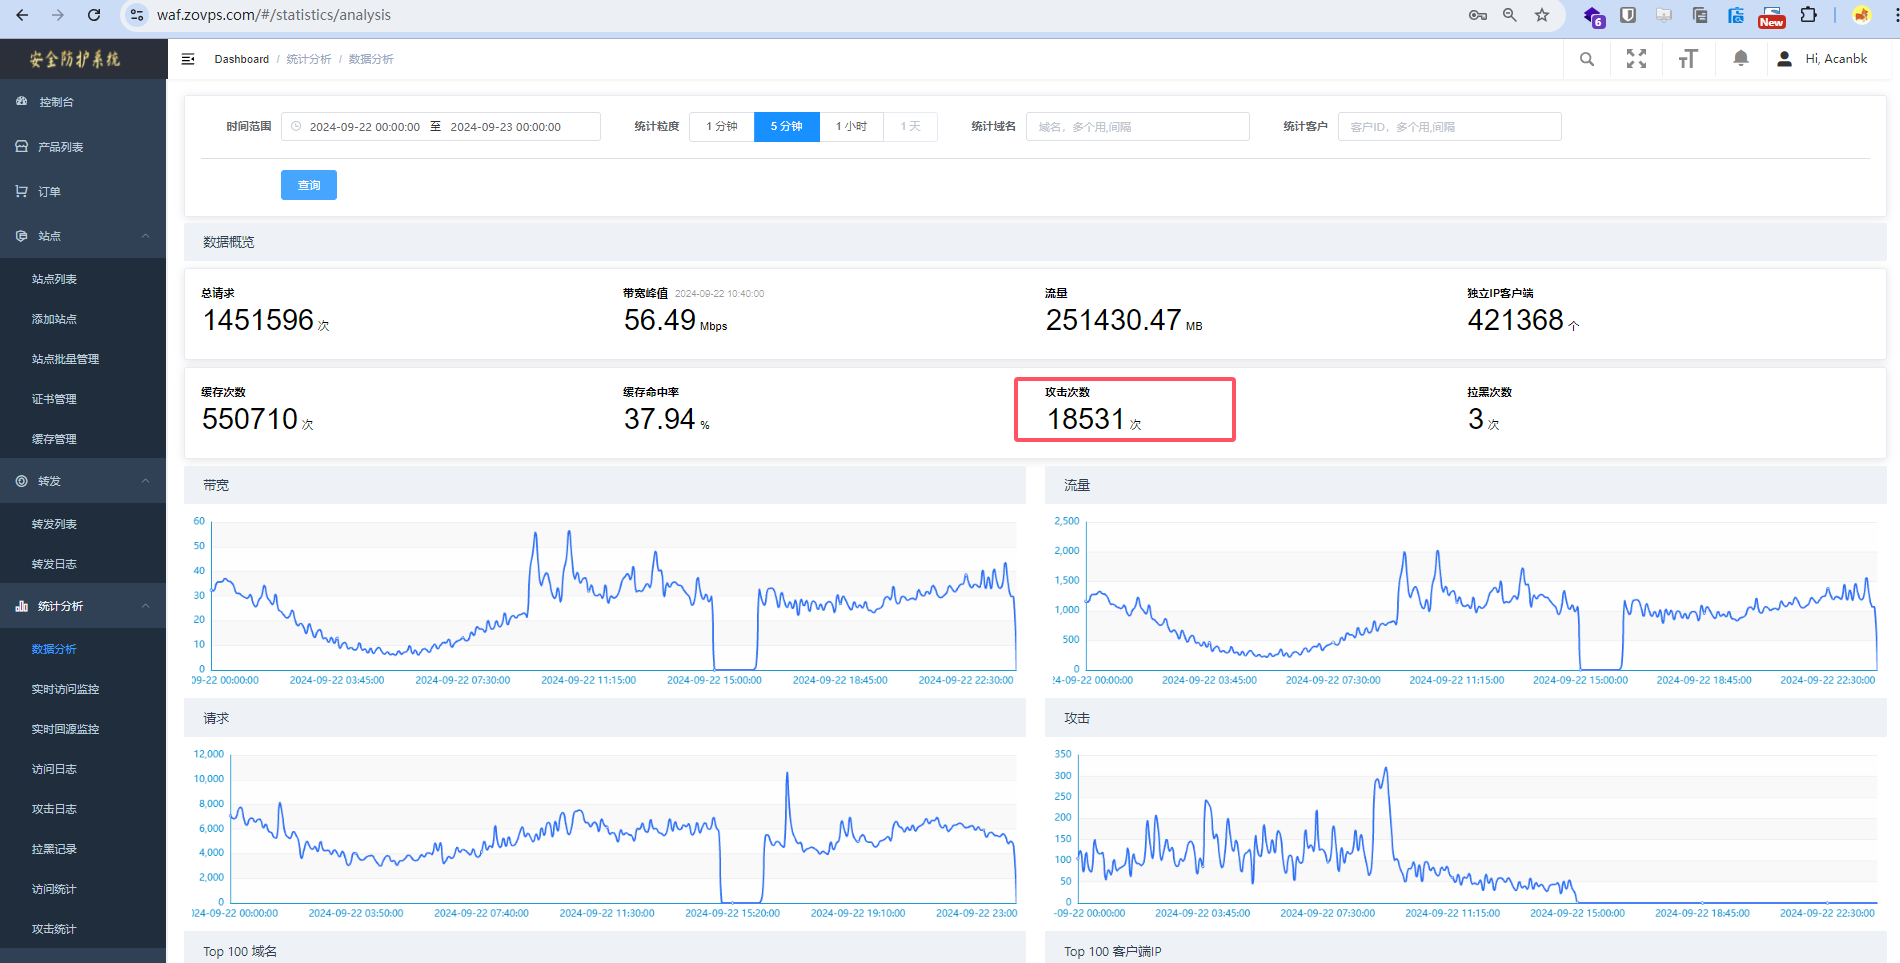The width and height of the screenshot is (1900, 963).
Task: Click the 控制台 dashboard icon in sidebar
Action: [x=22, y=102]
